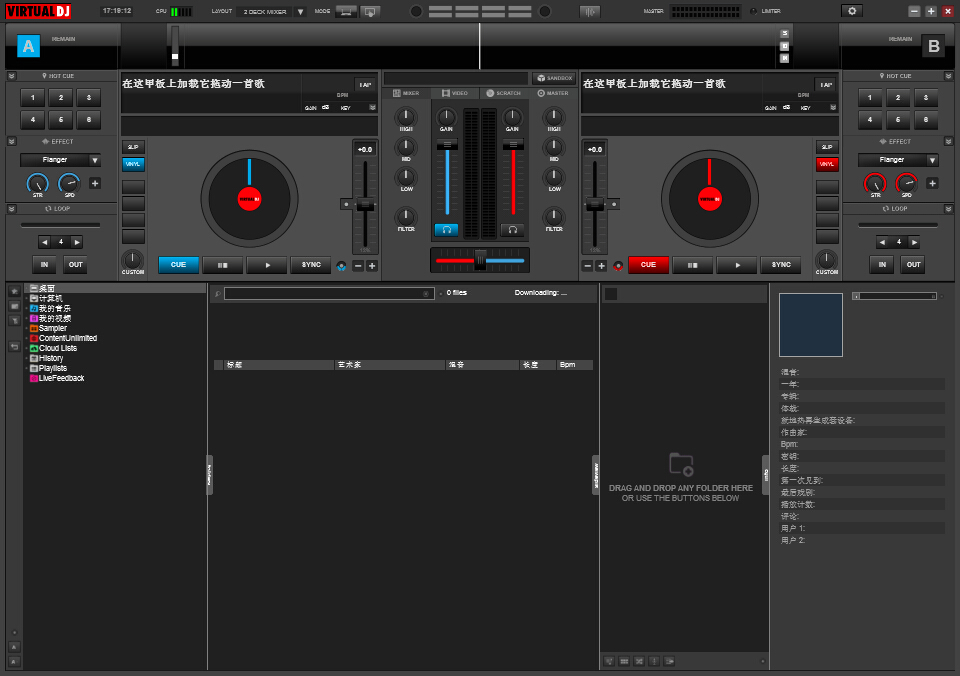Click loop IN button on deck A
Viewport: 960px width, 676px height.
(44, 265)
